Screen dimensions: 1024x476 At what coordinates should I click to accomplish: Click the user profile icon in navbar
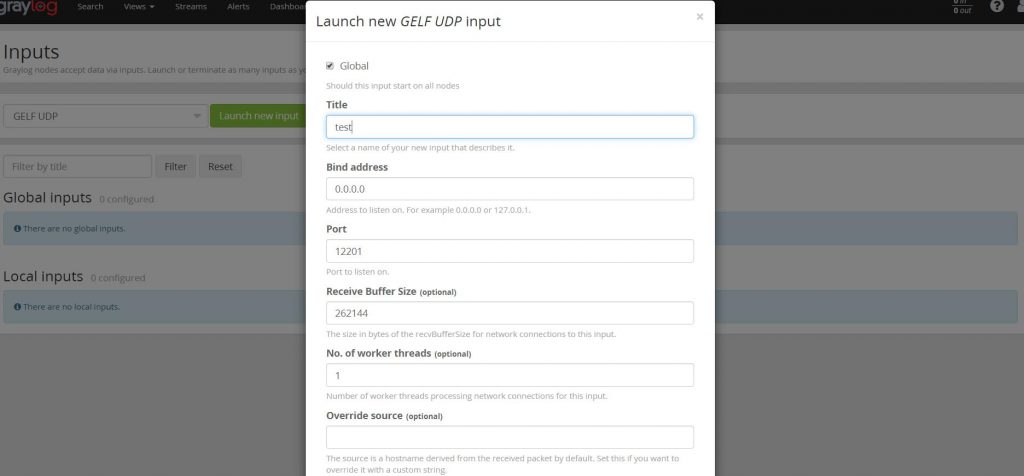tap(1019, 7)
